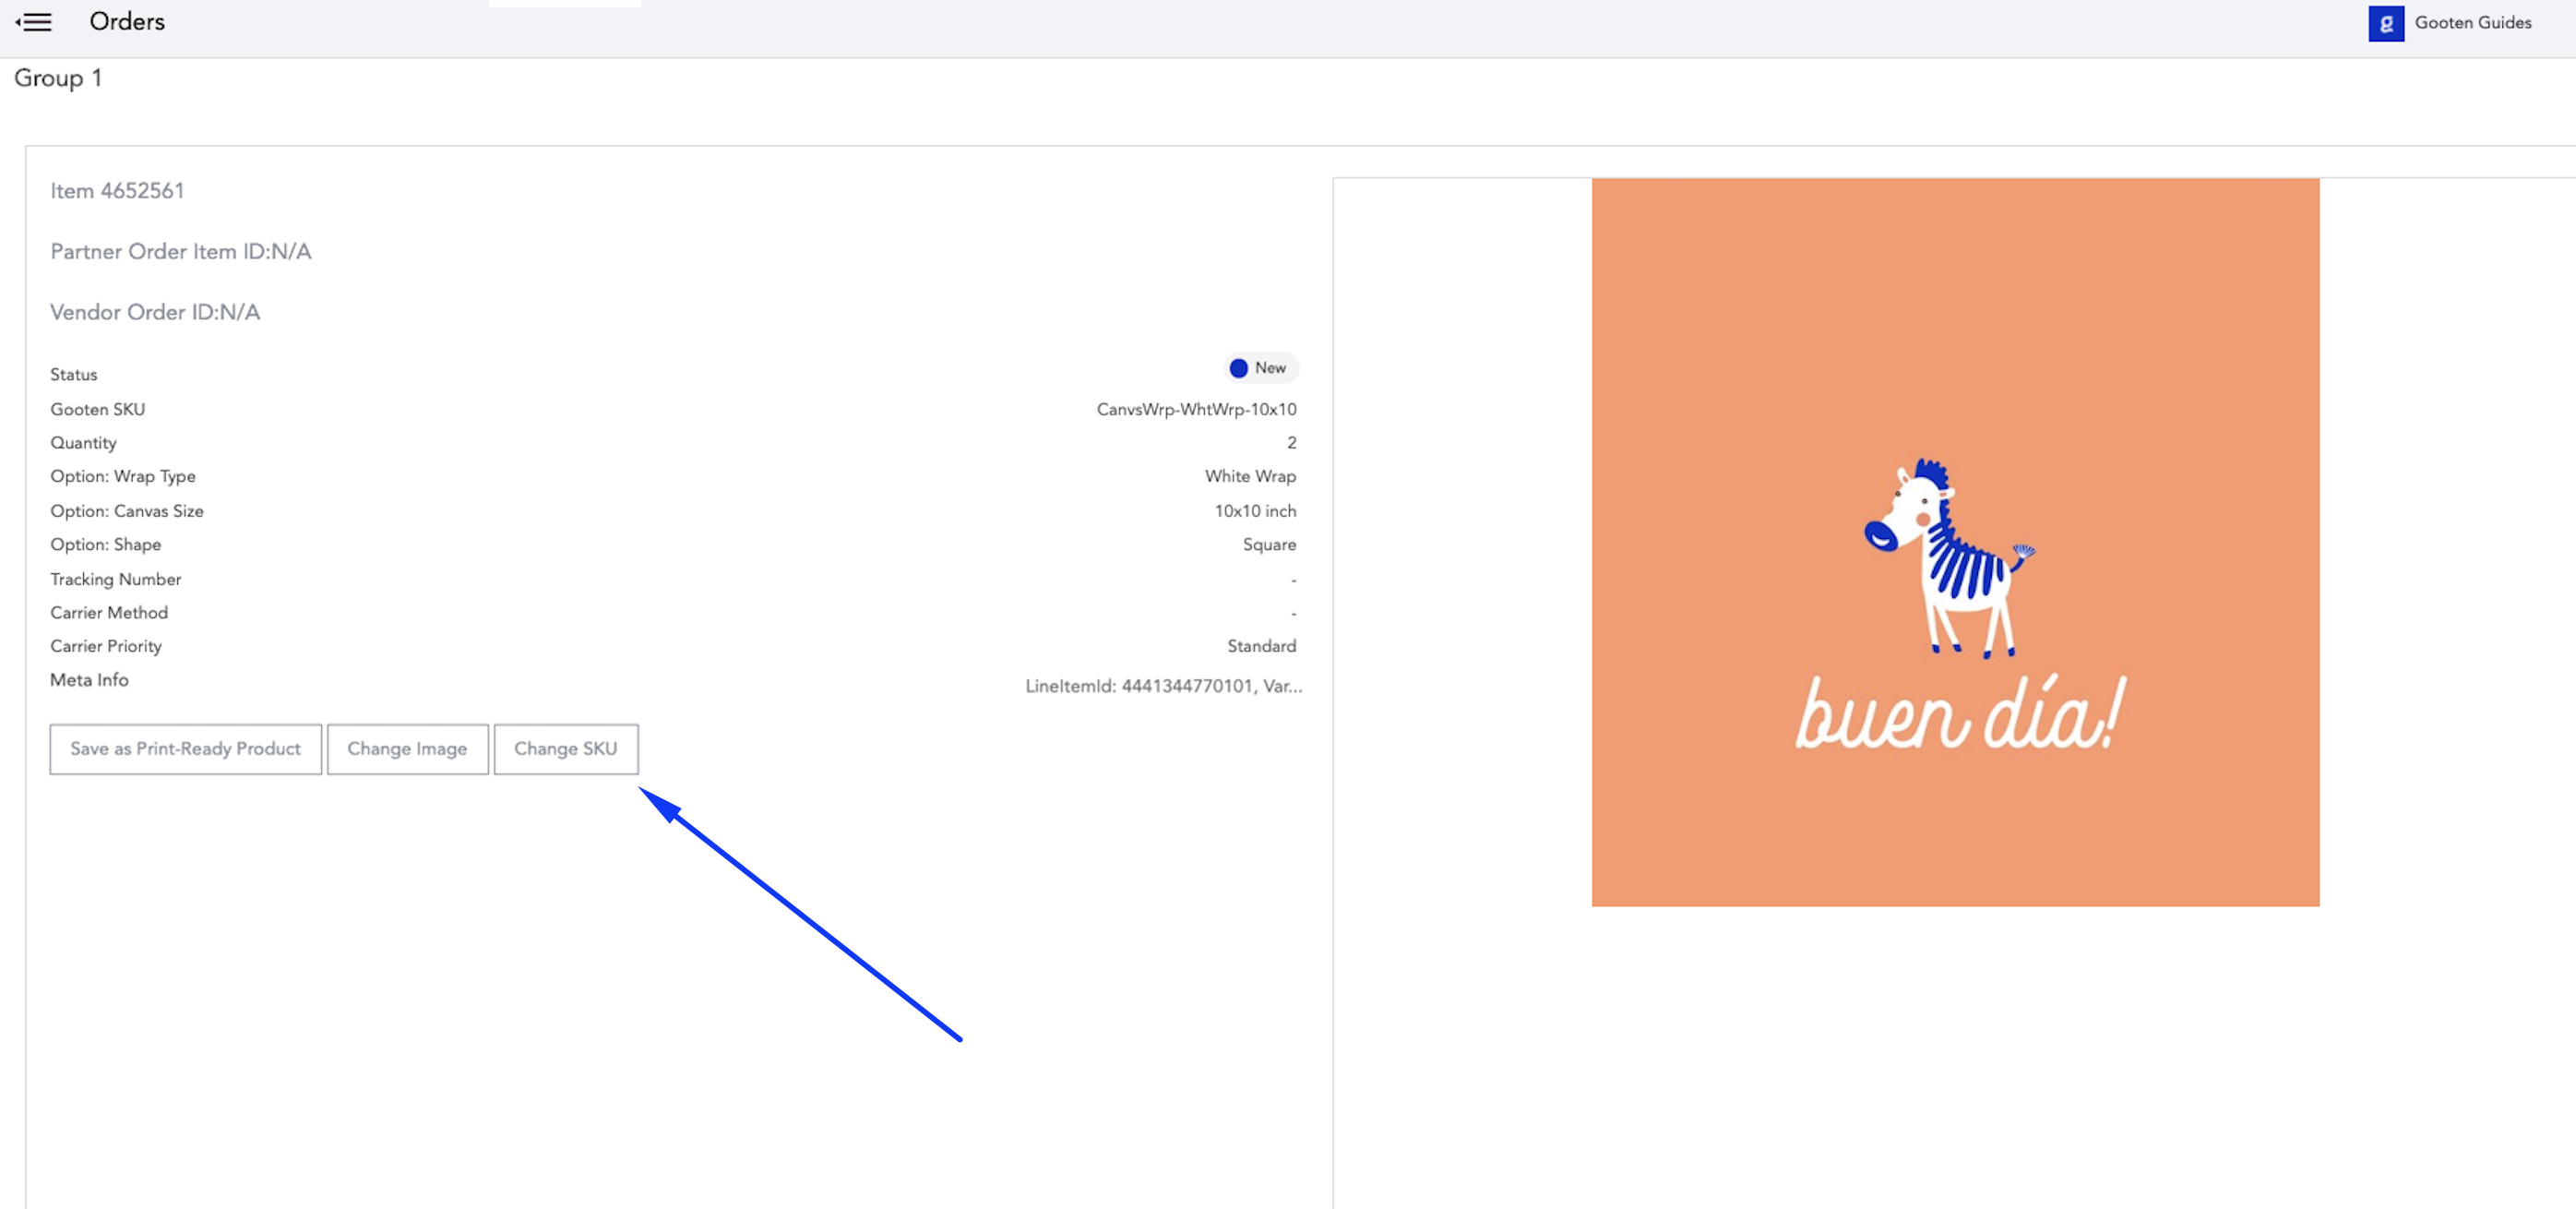
Task: Click the truncated LineItemId meta info value
Action: pos(1163,686)
